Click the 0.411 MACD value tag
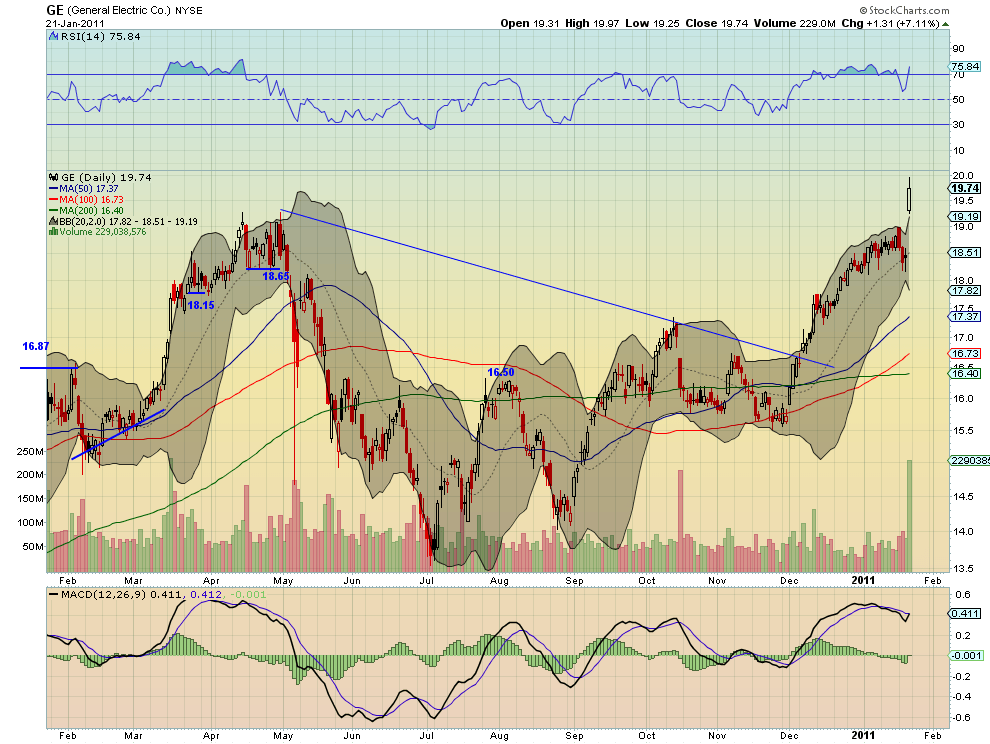This screenshot has height=744, width=990. pyautogui.click(x=965, y=613)
